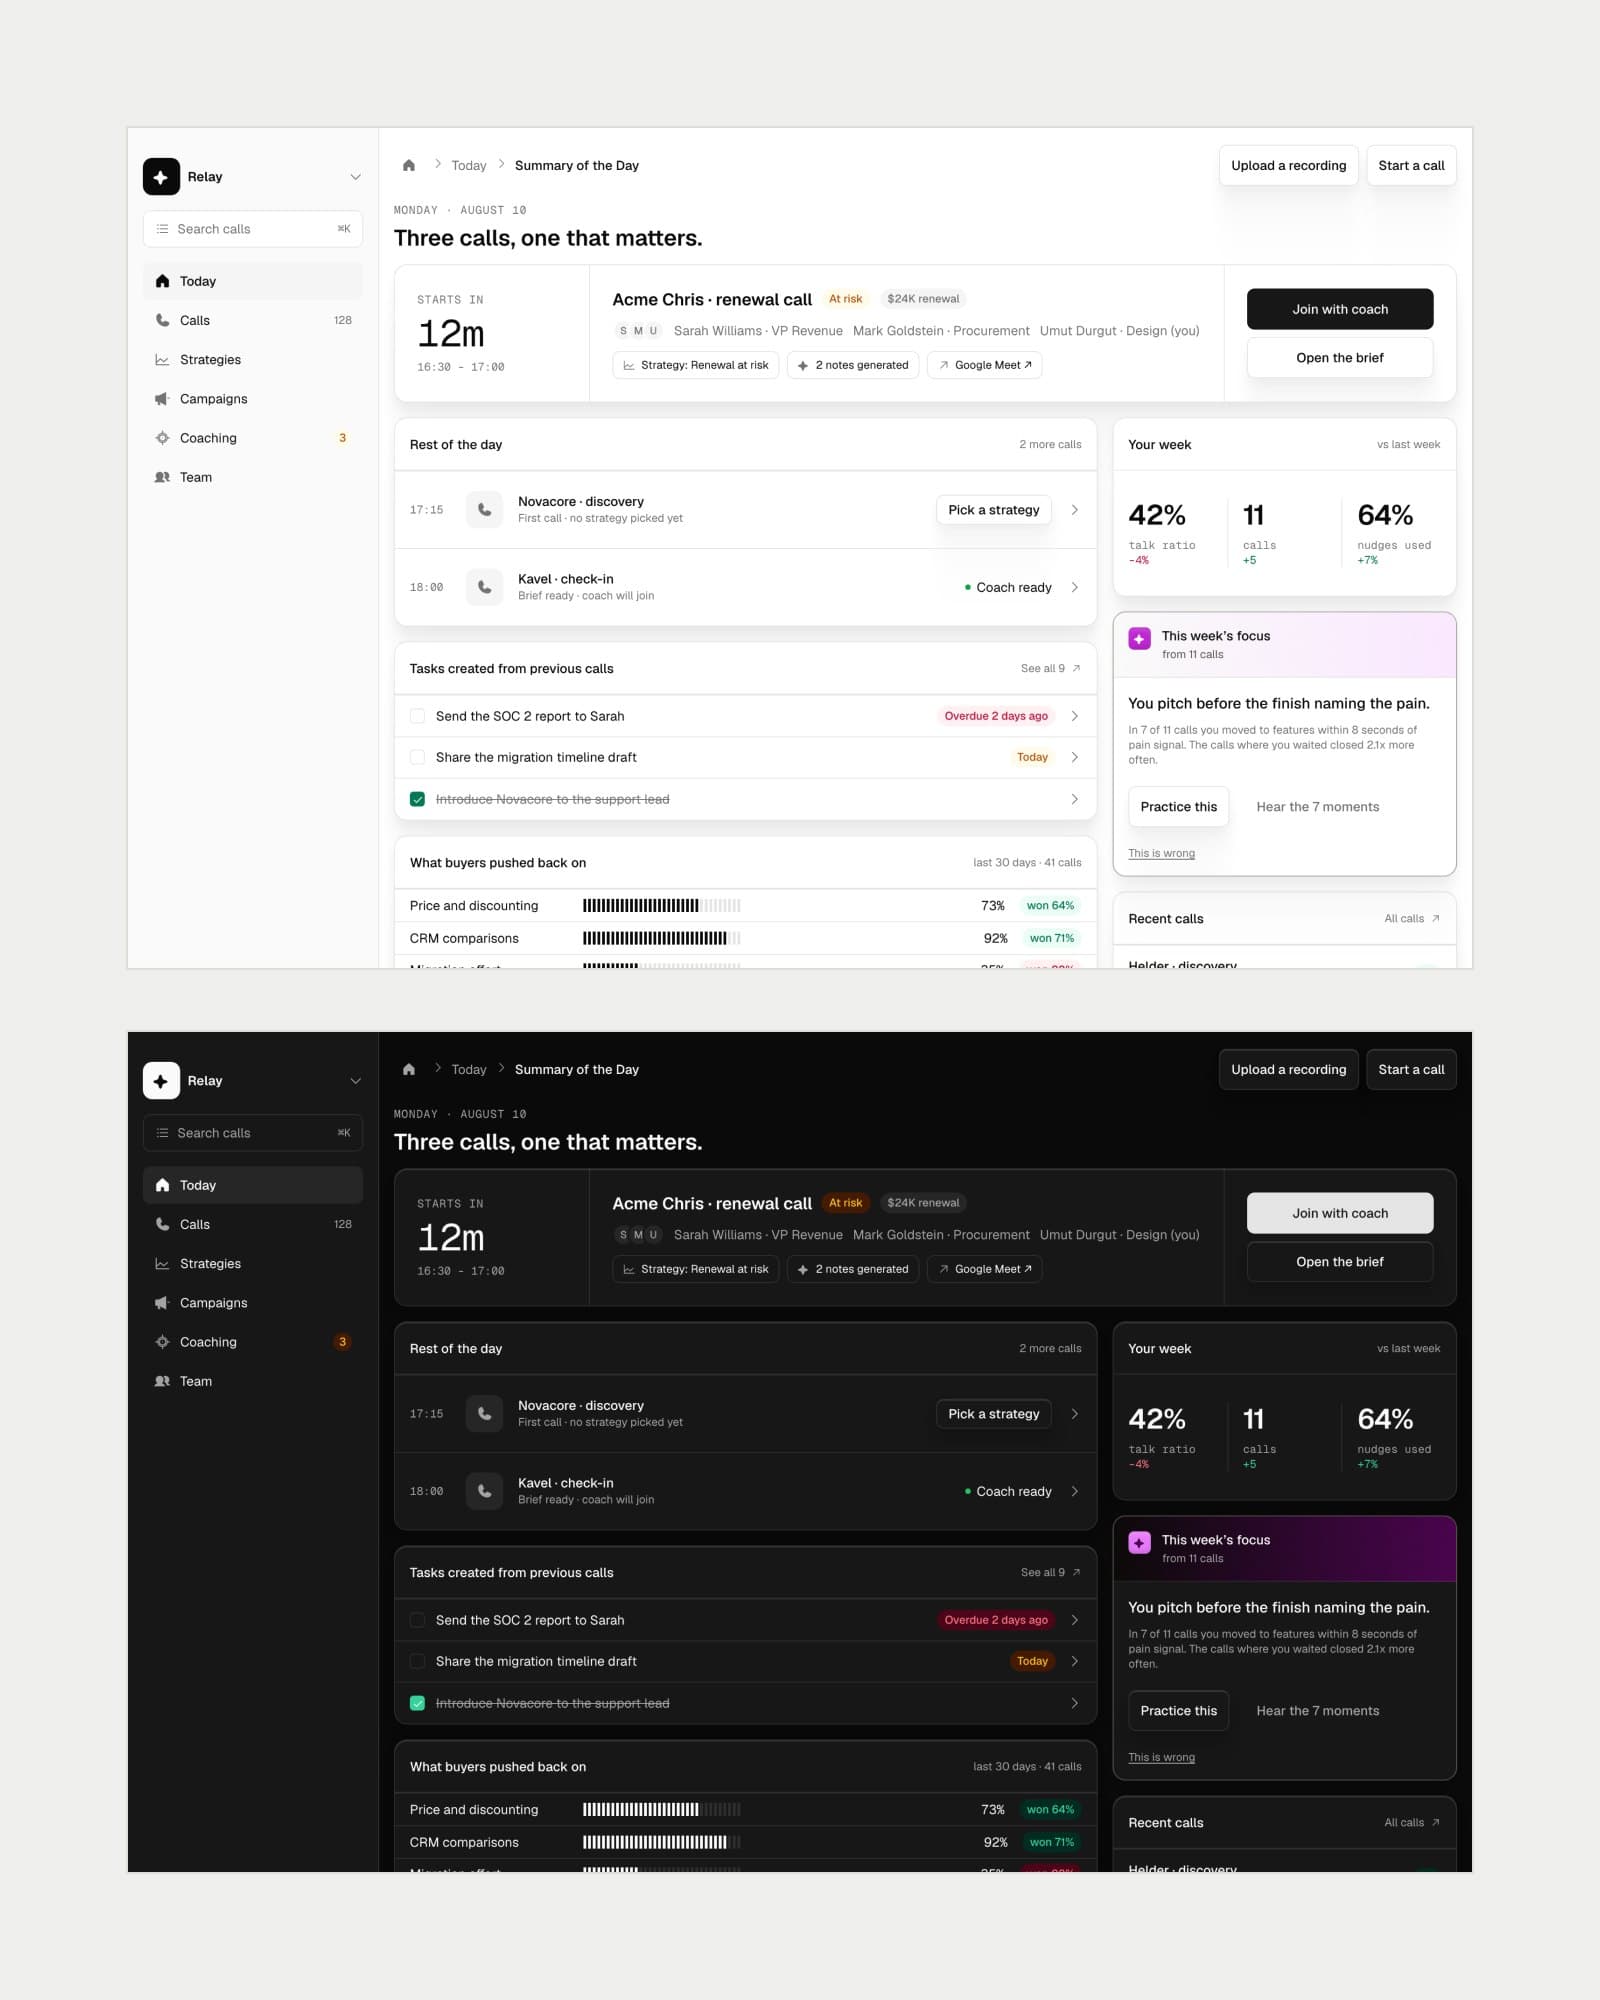Open Calls label in the light sidebar
The width and height of the screenshot is (1600, 2000).
(195, 321)
